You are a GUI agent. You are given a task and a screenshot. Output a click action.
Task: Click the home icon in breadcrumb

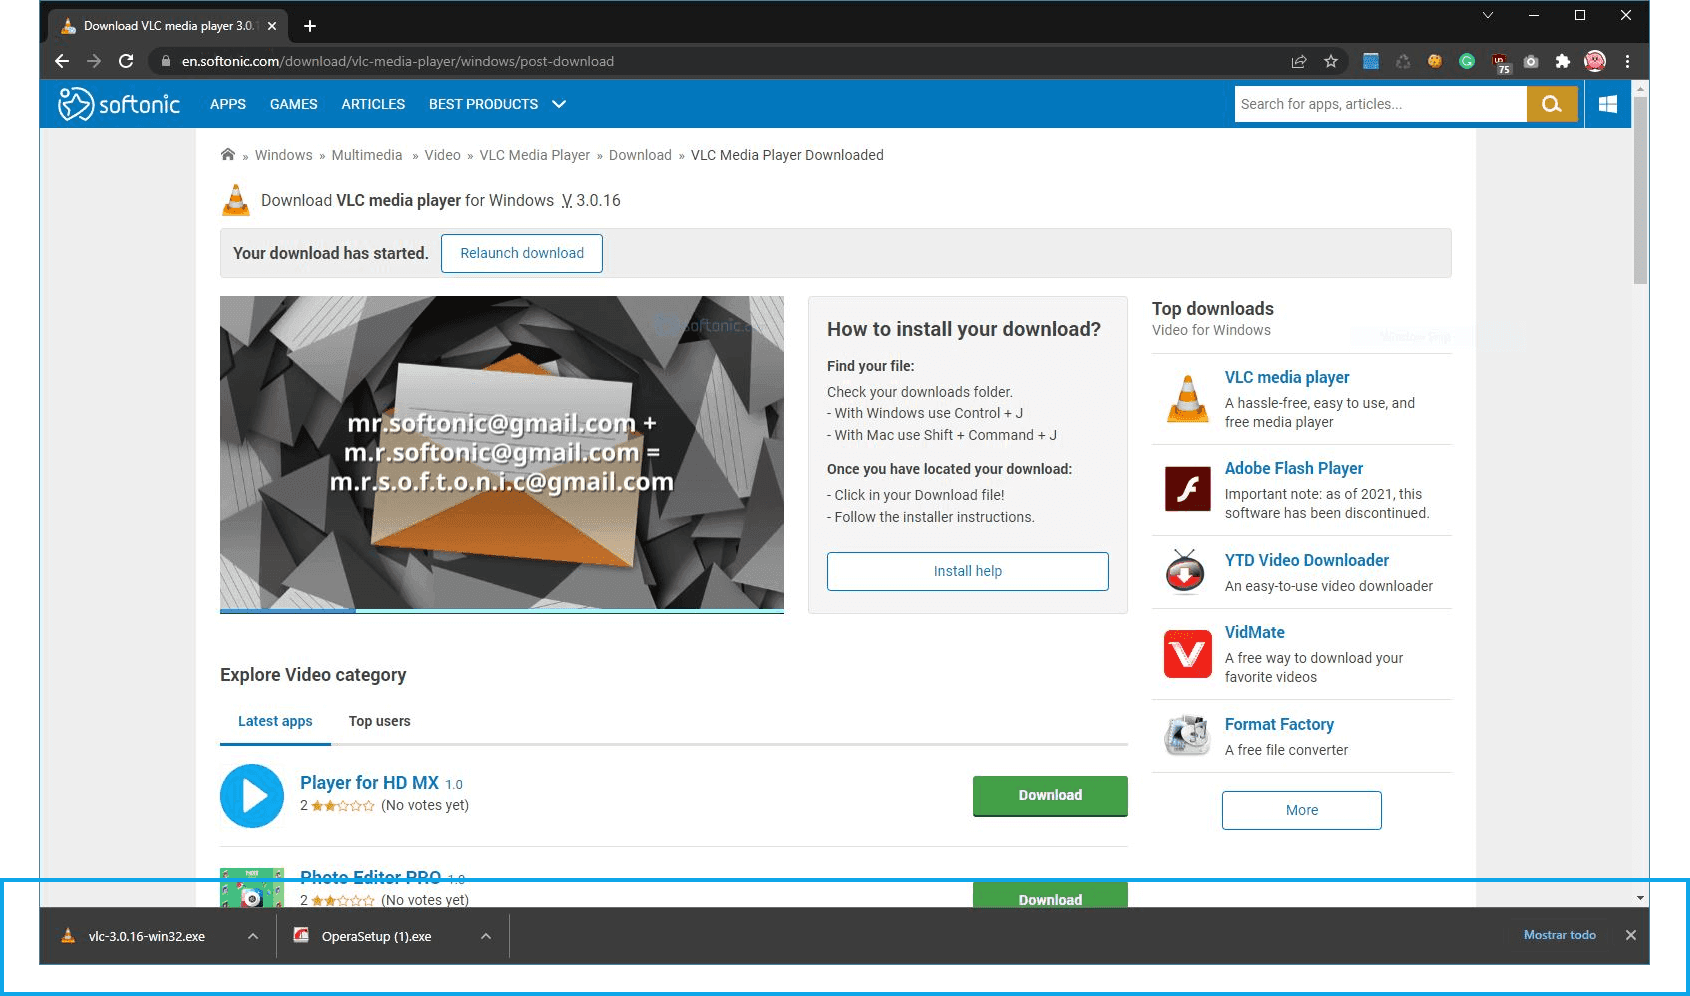[228, 155]
